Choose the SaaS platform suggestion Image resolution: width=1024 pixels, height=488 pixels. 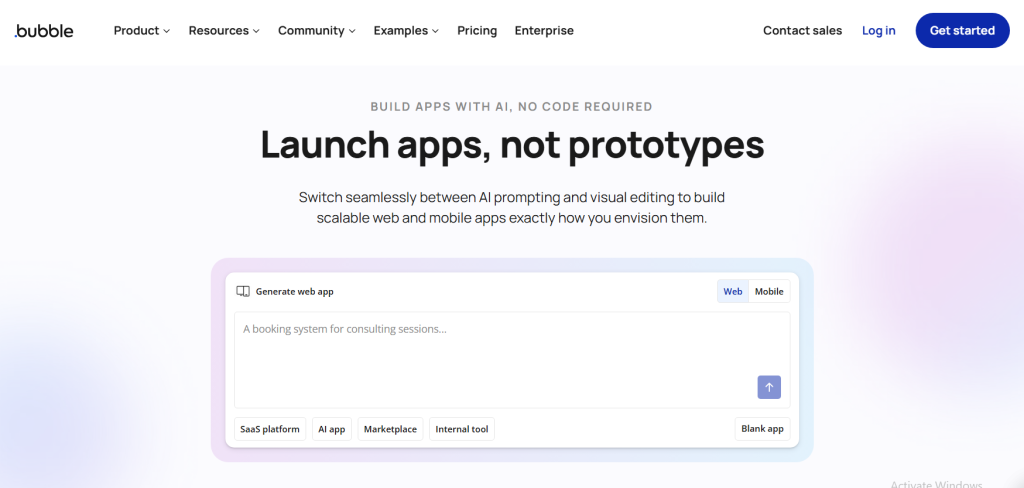pos(270,429)
